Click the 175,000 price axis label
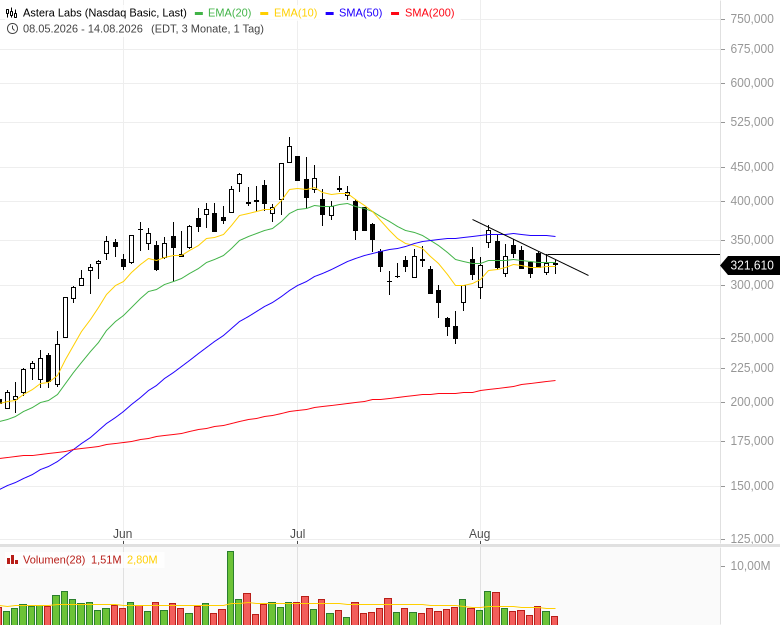 [x=752, y=441]
